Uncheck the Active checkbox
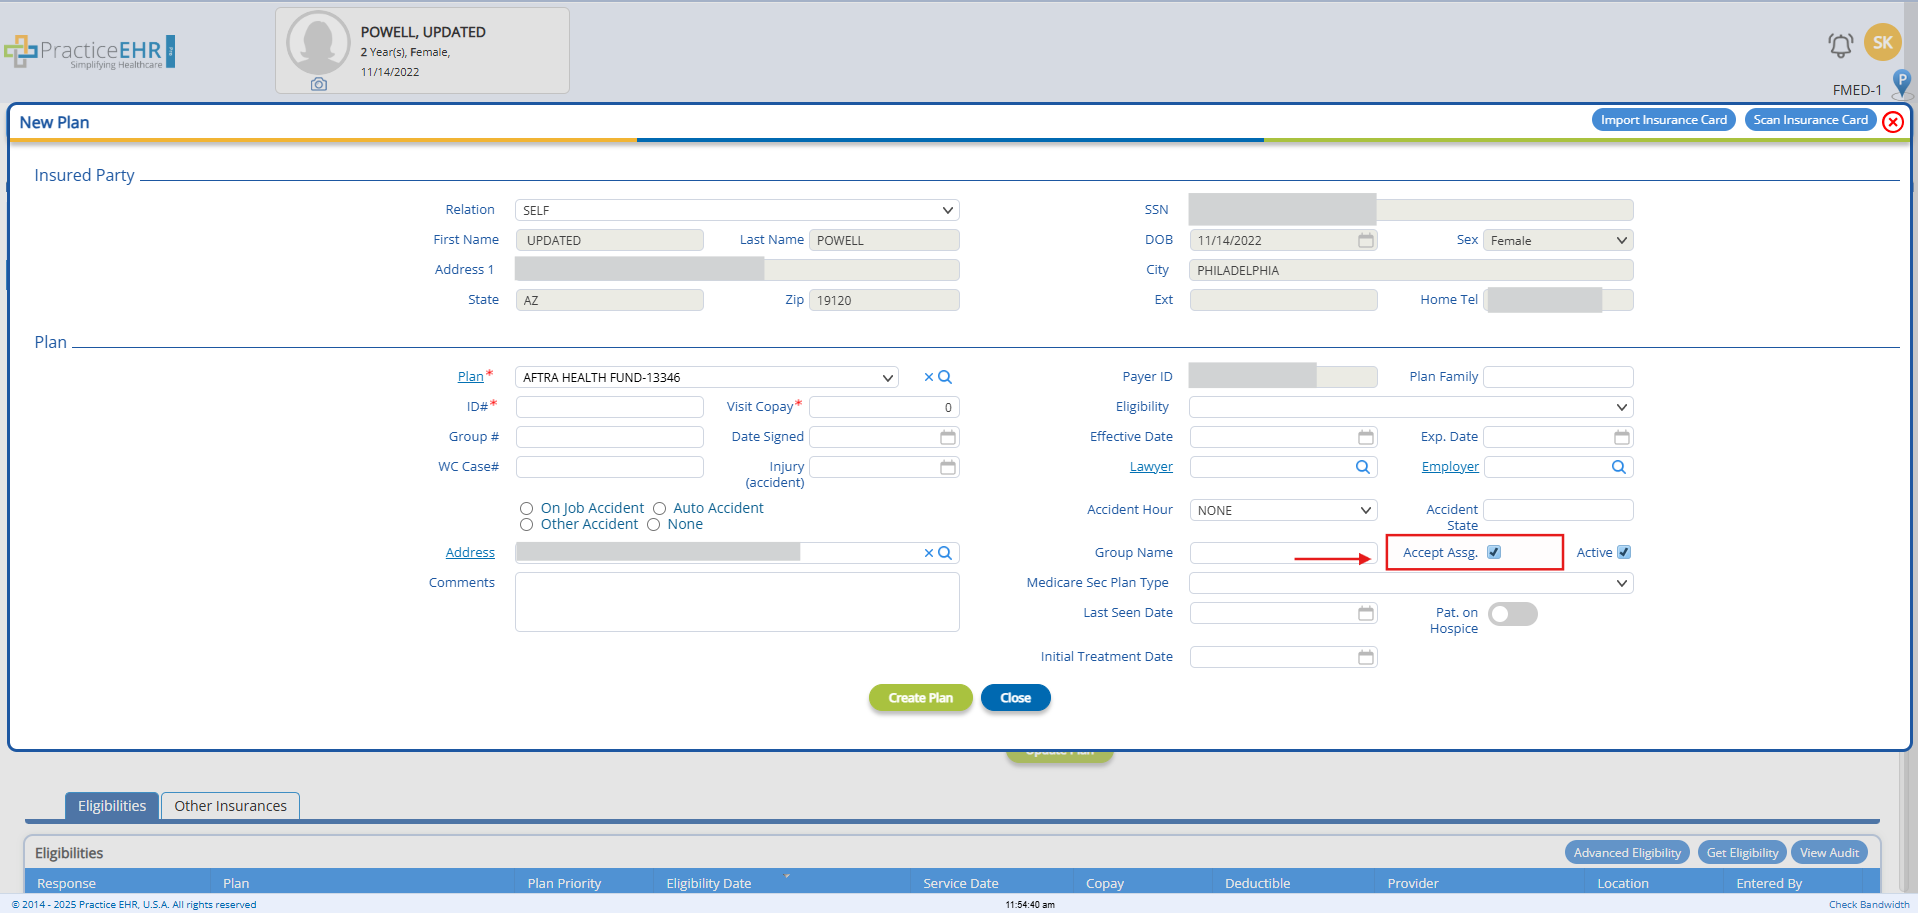The image size is (1918, 913). point(1624,552)
